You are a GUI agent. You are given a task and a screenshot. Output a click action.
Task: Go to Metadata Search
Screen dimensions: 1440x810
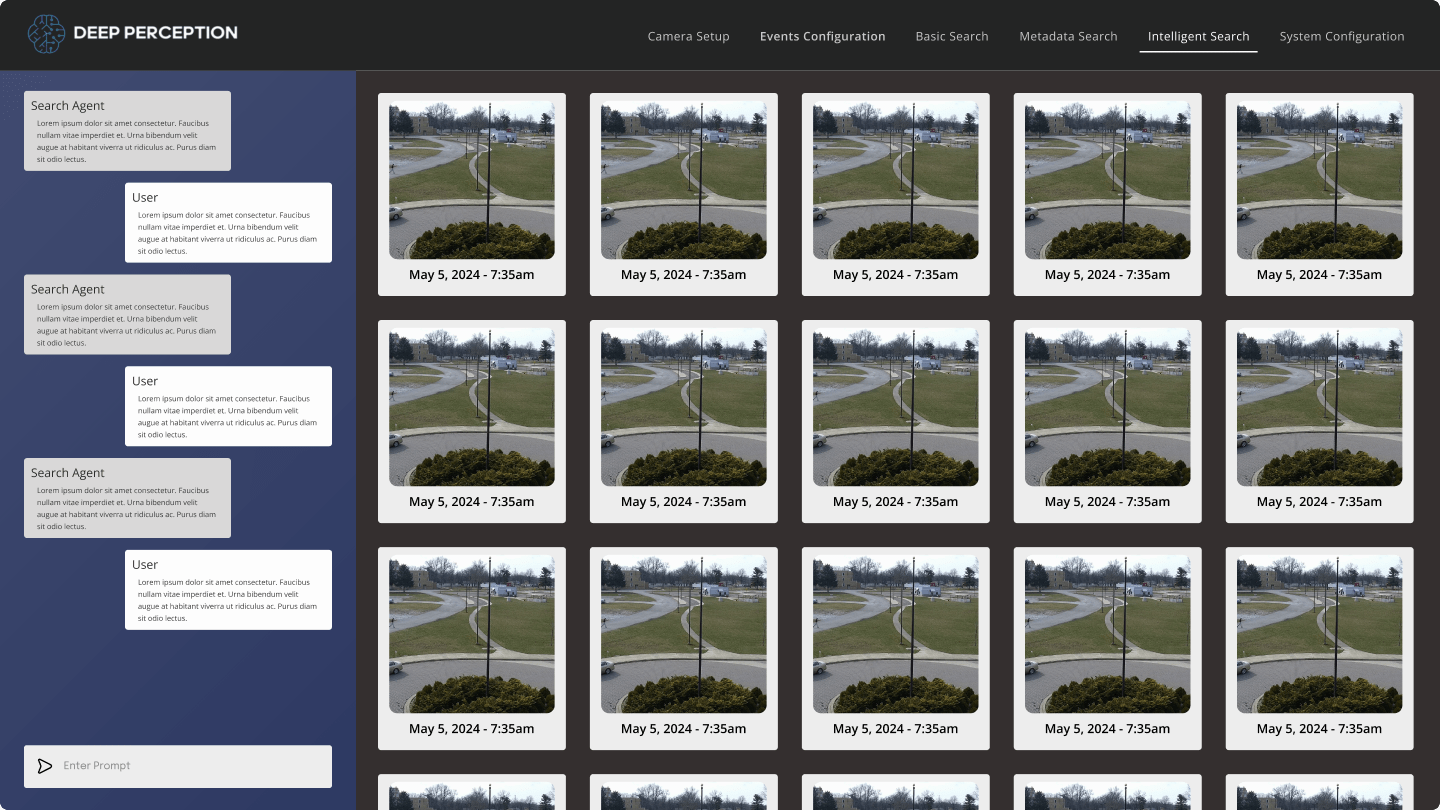pyautogui.click(x=1068, y=36)
